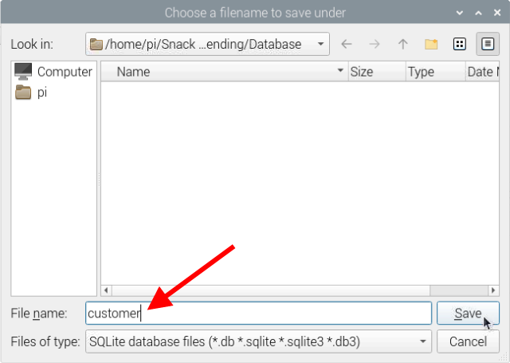This screenshot has height=363, width=510.
Task: Expand the Look in path dropdown
Action: click(207, 44)
